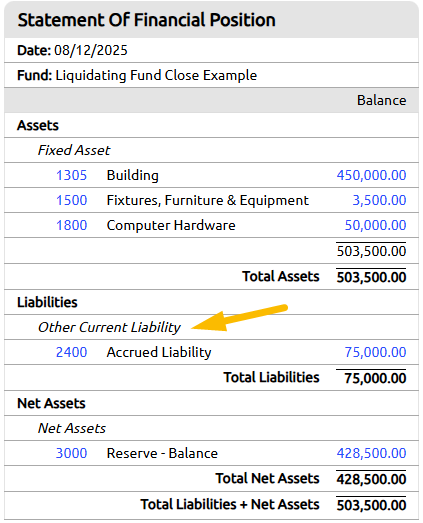The width and height of the screenshot is (423, 523).
Task: Click the 3,500.00 fixtures balance
Action: click(379, 200)
